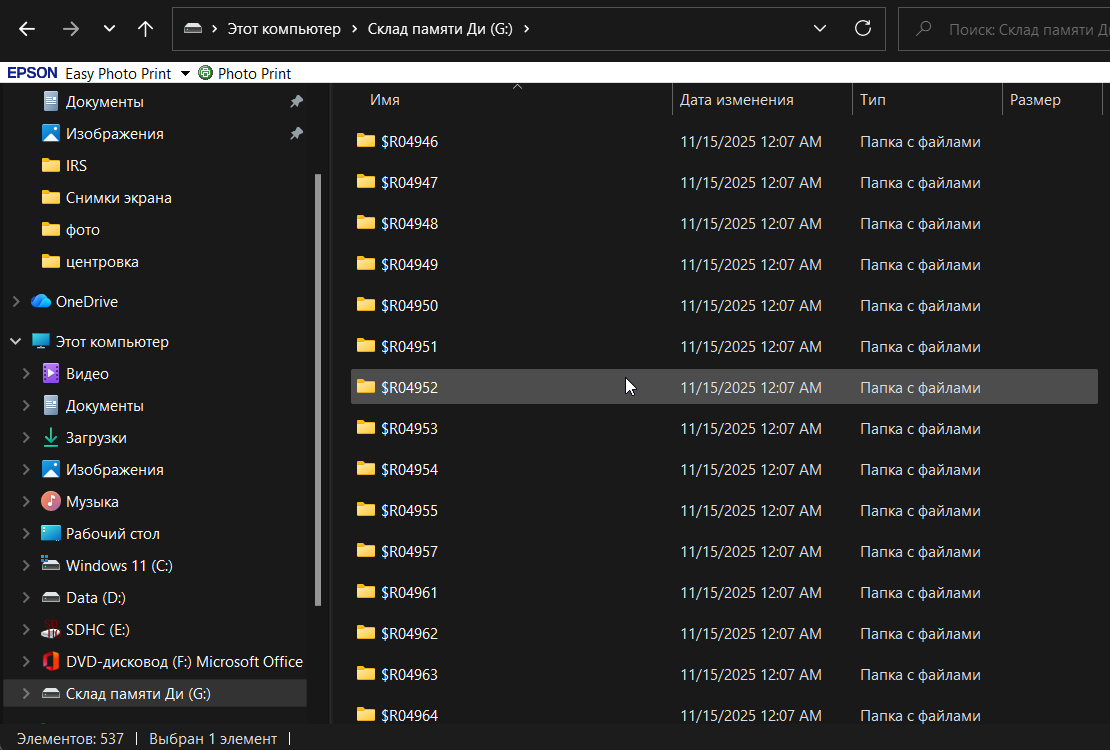Click folder icon of $R04949
1110x750 pixels.
click(365, 263)
